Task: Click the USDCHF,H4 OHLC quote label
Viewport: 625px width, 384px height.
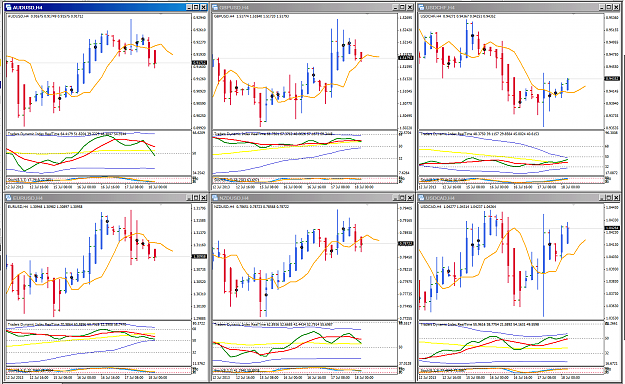Action: (458, 17)
